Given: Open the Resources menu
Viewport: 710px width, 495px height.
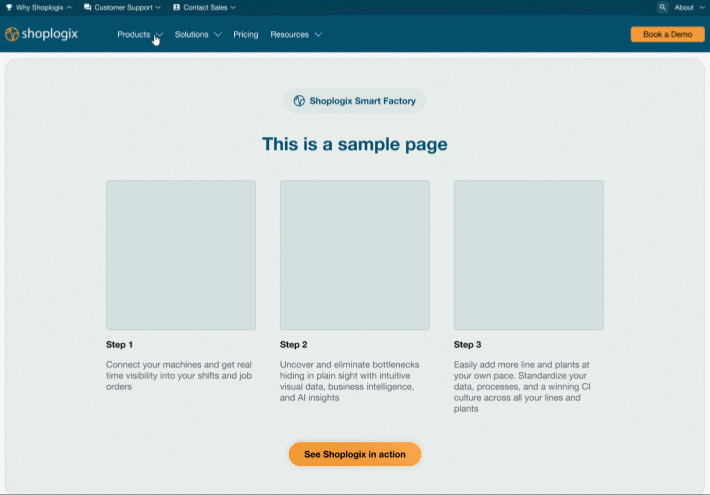Looking at the screenshot, I should click(x=289, y=34).
